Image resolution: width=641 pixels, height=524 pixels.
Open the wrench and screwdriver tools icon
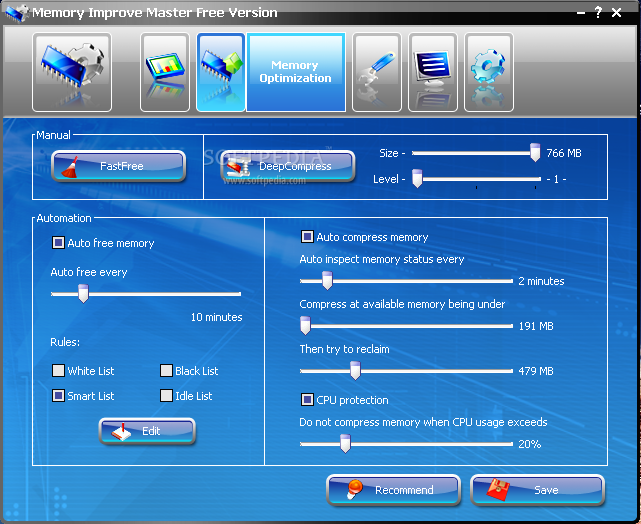[x=377, y=72]
